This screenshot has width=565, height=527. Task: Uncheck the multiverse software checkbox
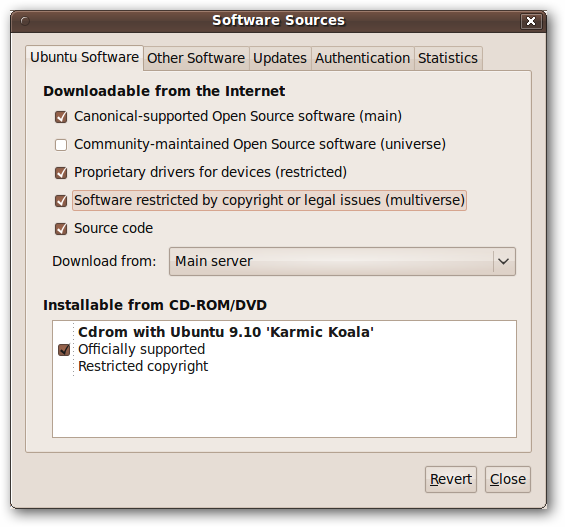point(61,201)
